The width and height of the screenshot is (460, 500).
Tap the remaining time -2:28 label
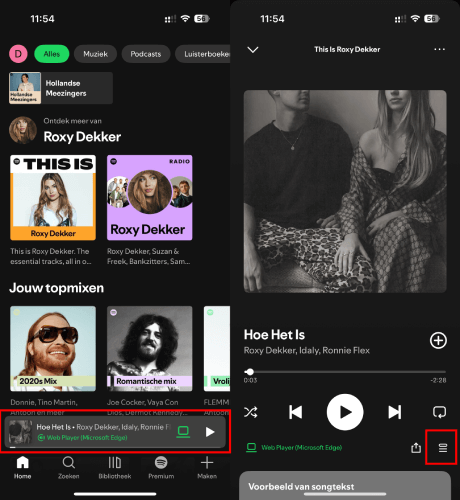438,380
